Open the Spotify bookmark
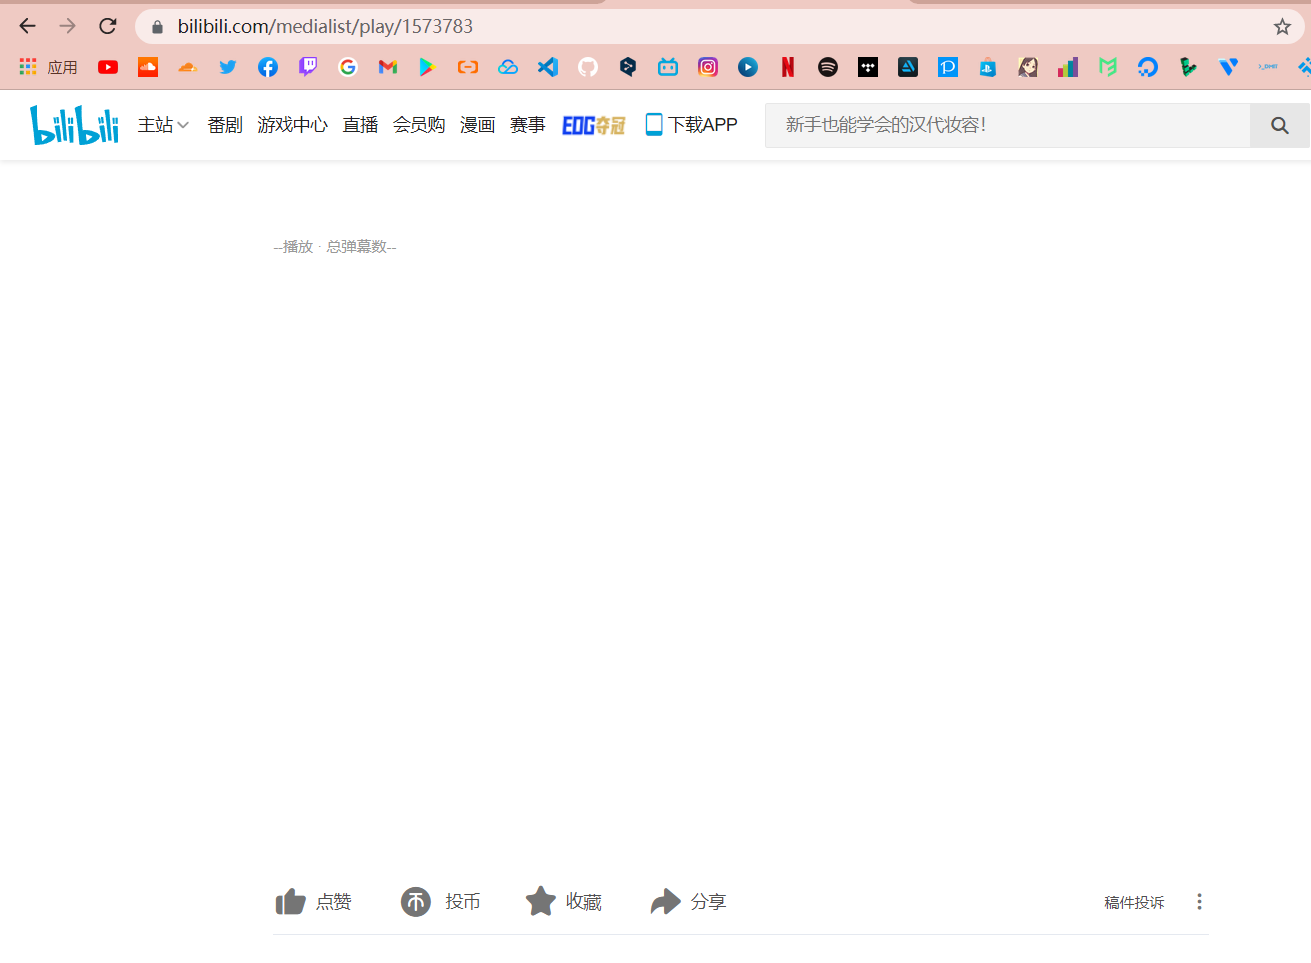 point(828,67)
